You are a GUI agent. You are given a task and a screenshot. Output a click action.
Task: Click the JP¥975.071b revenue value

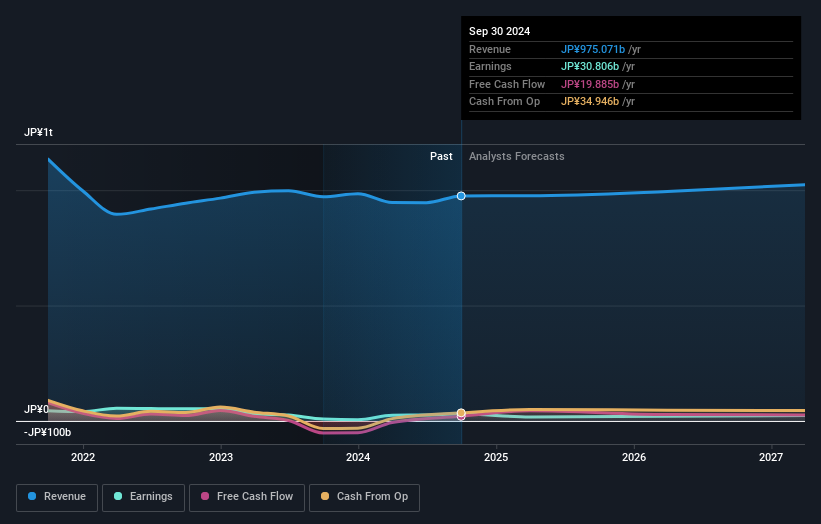click(x=593, y=49)
